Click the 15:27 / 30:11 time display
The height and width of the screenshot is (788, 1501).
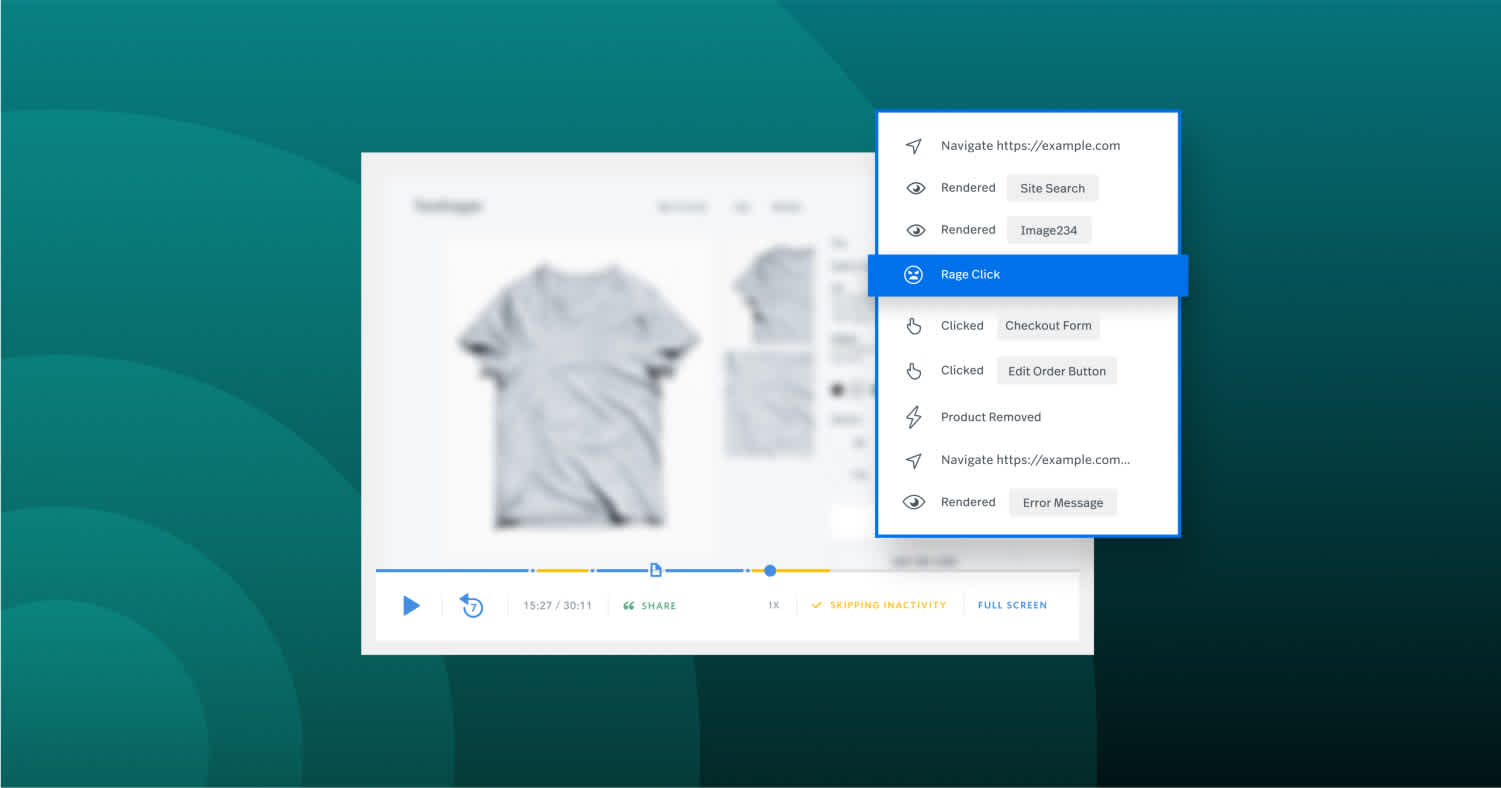557,605
